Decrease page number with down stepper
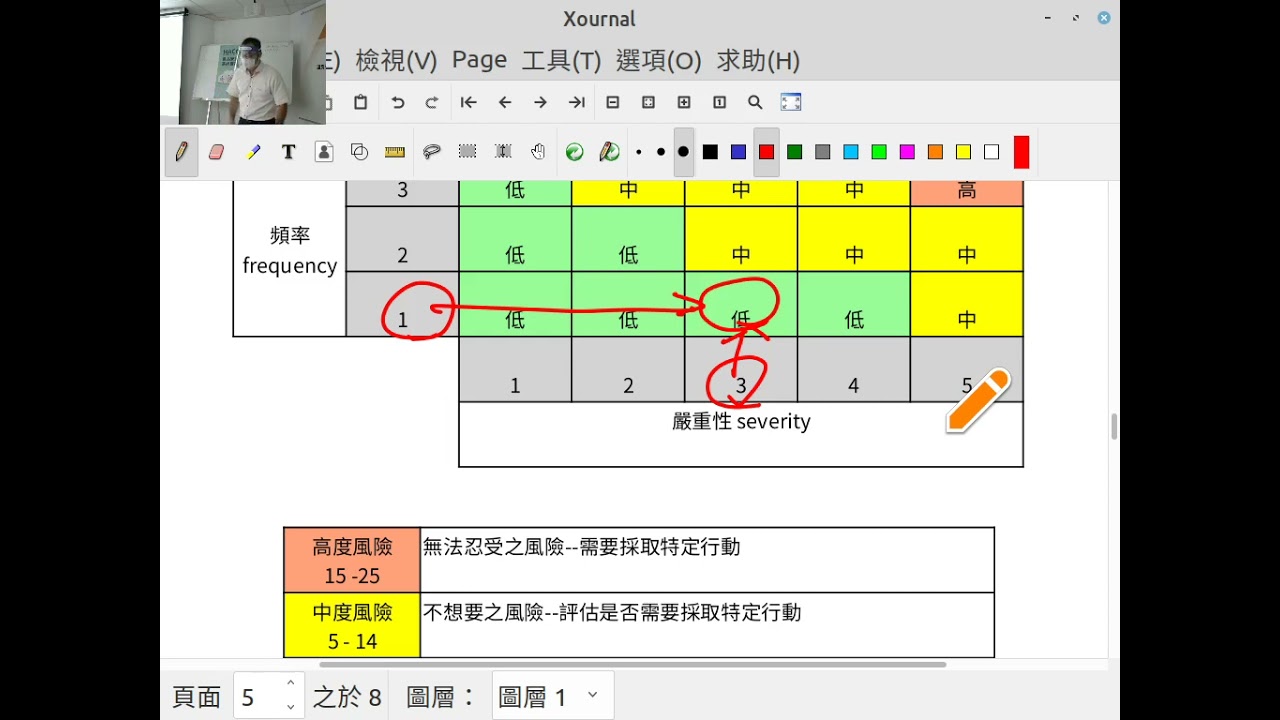This screenshot has height=720, width=1280. click(x=291, y=707)
